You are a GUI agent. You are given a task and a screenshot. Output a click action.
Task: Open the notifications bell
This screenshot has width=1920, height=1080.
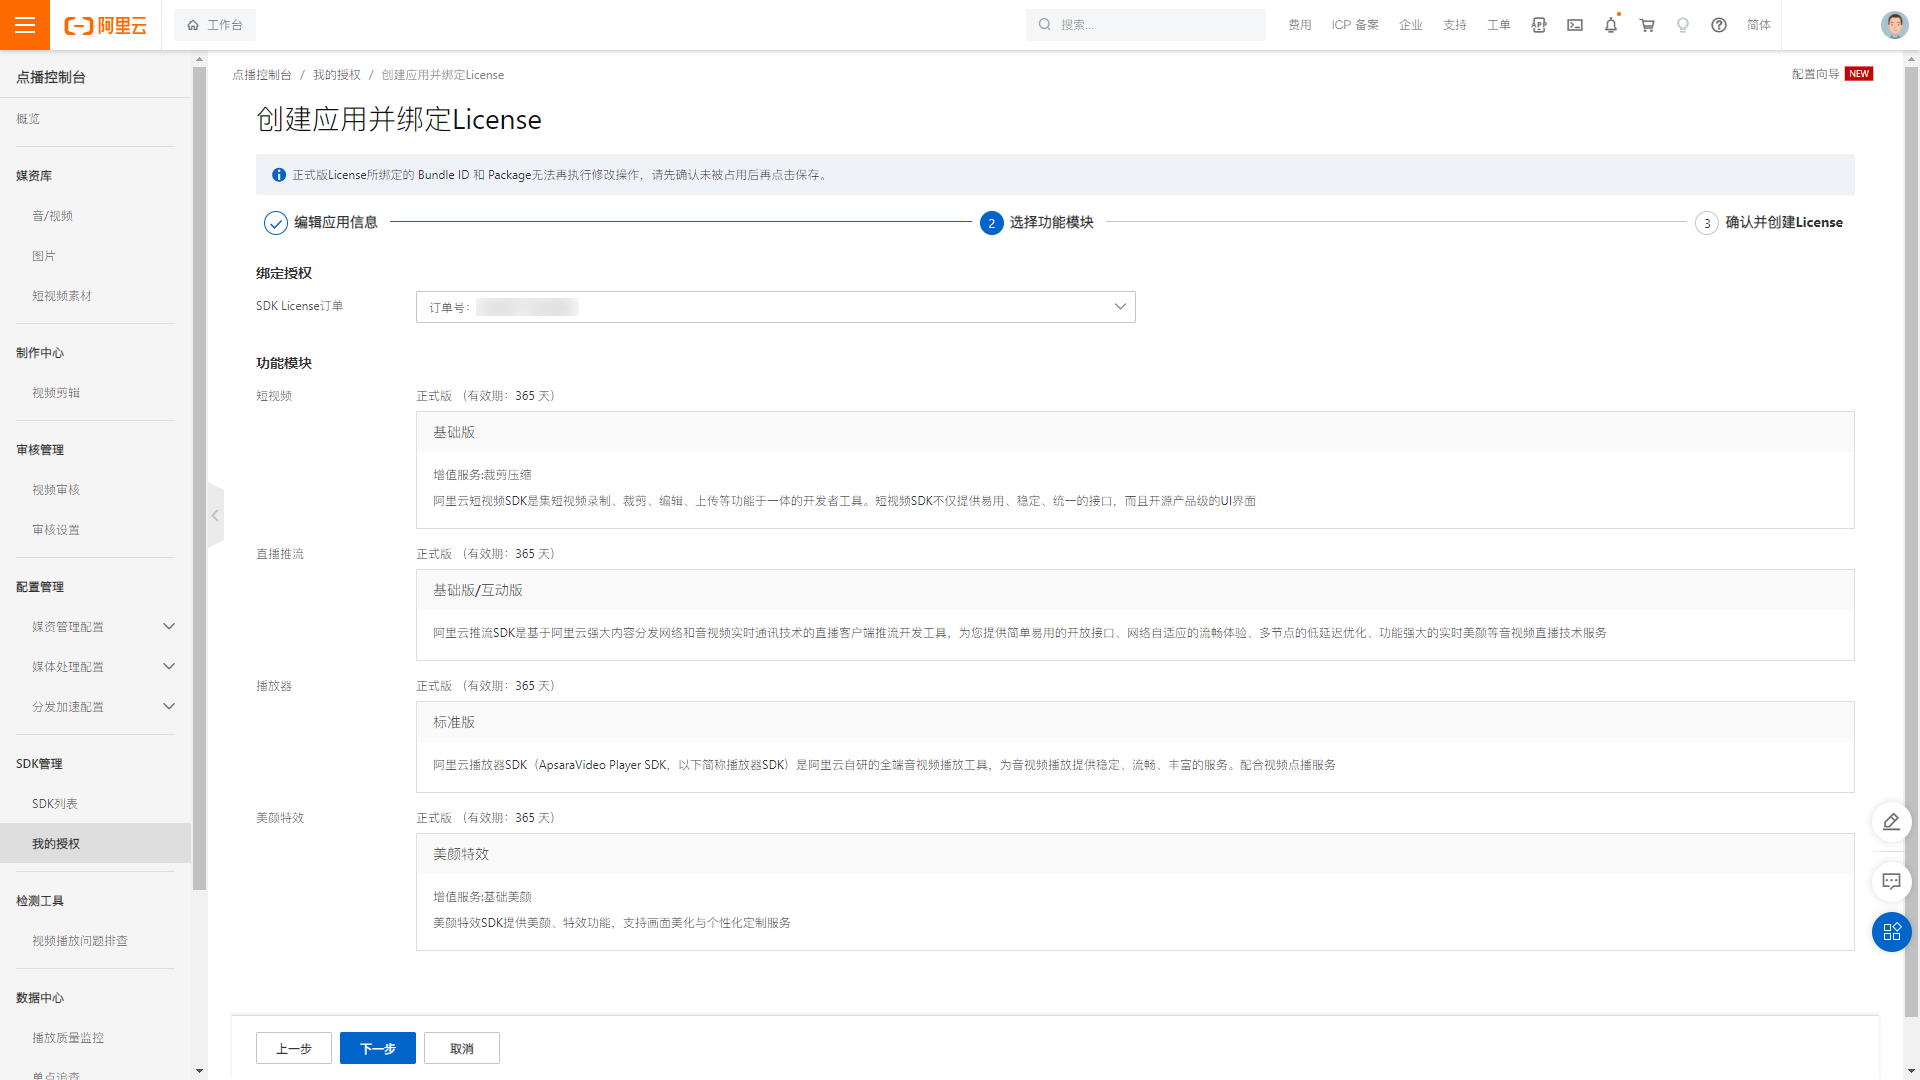point(1610,25)
